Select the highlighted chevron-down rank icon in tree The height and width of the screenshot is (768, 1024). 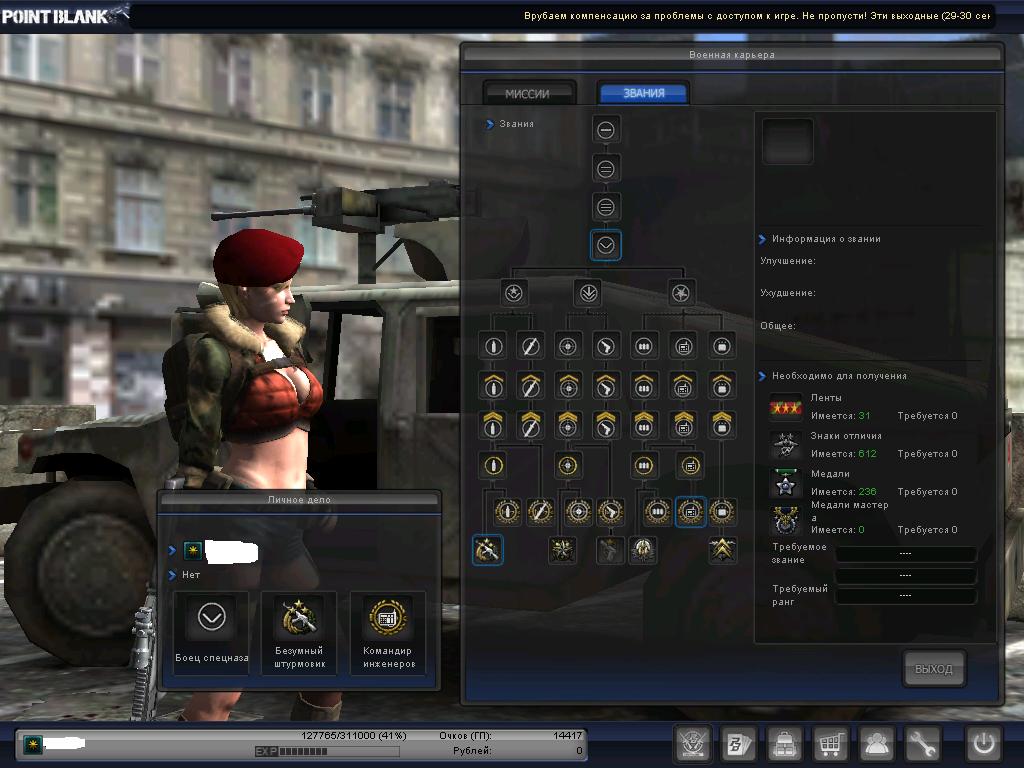coord(605,246)
